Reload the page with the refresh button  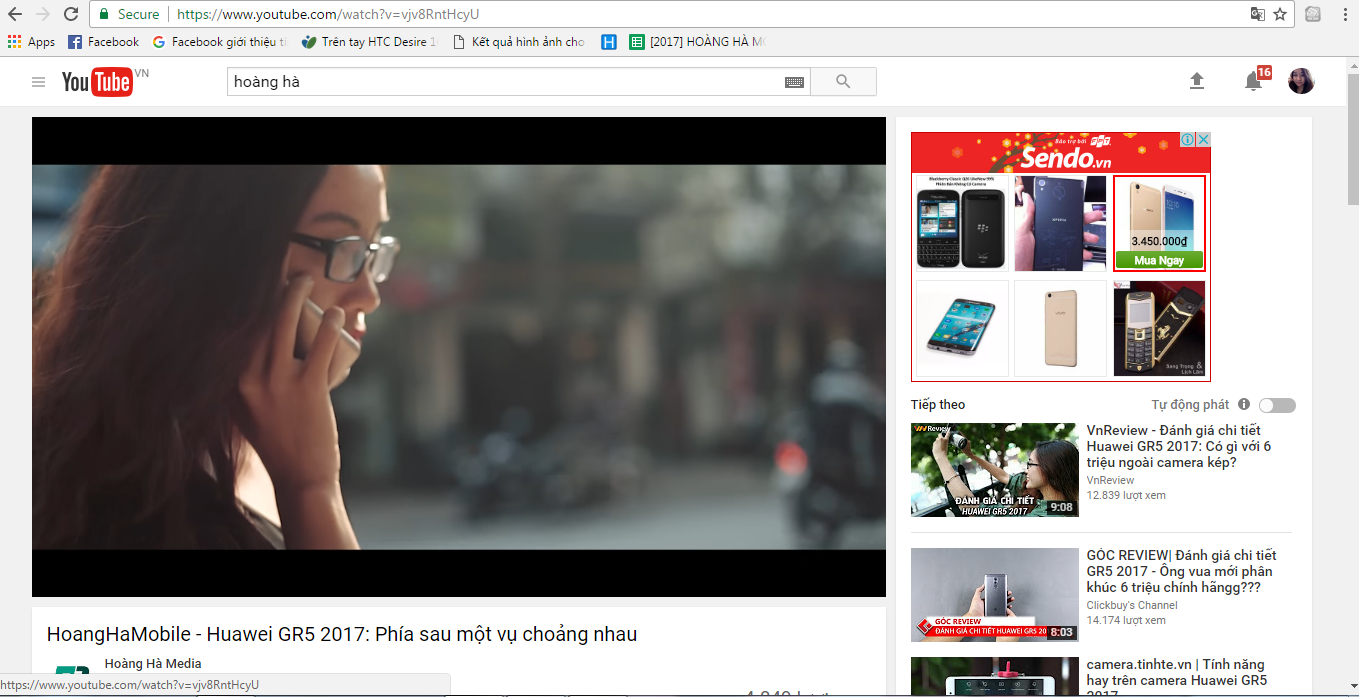(71, 14)
